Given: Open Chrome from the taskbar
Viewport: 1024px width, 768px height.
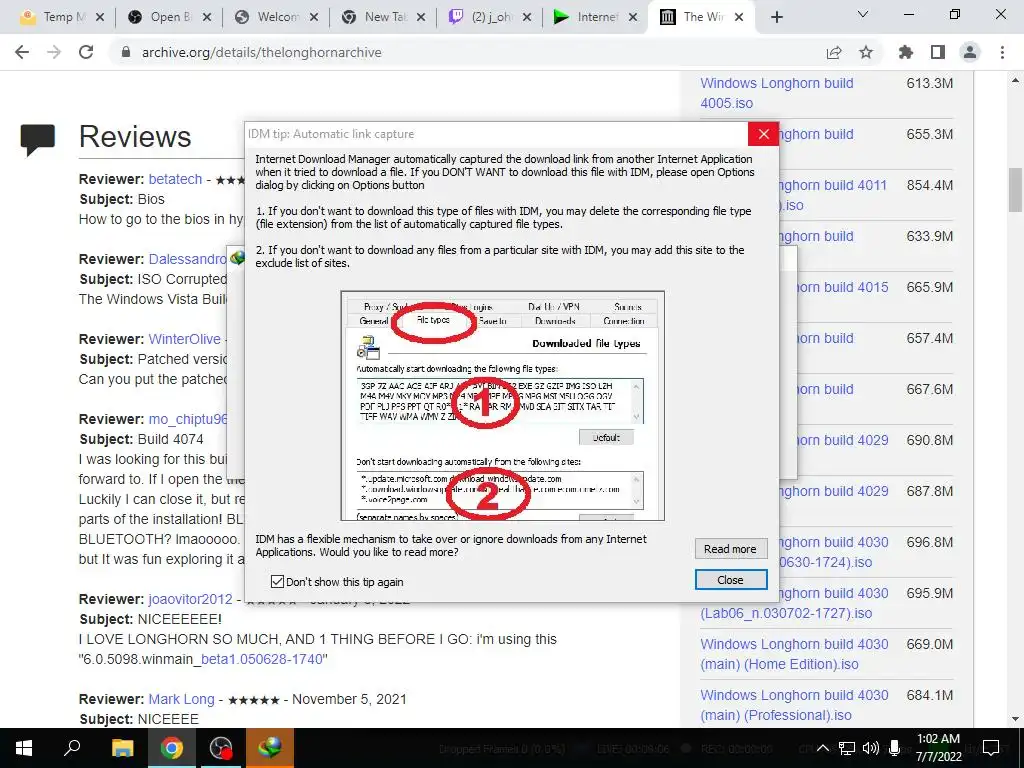Looking at the screenshot, I should click(x=171, y=748).
